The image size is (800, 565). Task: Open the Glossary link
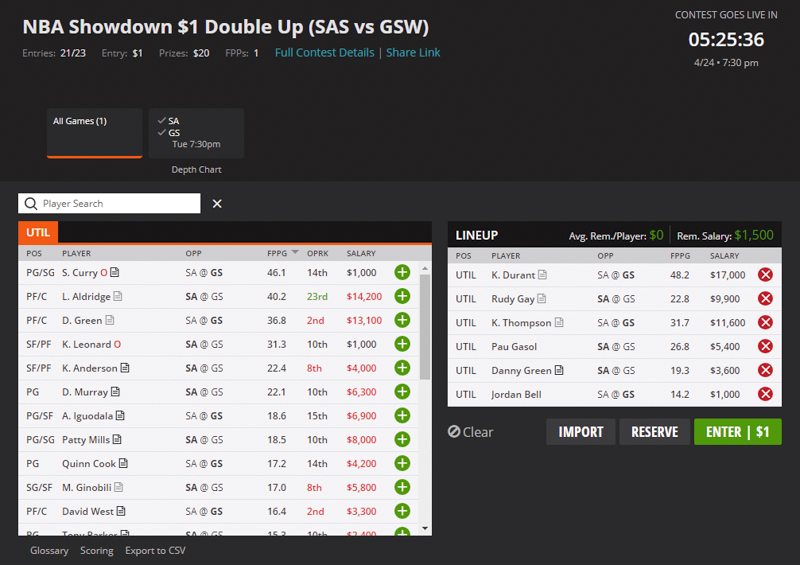coord(49,550)
